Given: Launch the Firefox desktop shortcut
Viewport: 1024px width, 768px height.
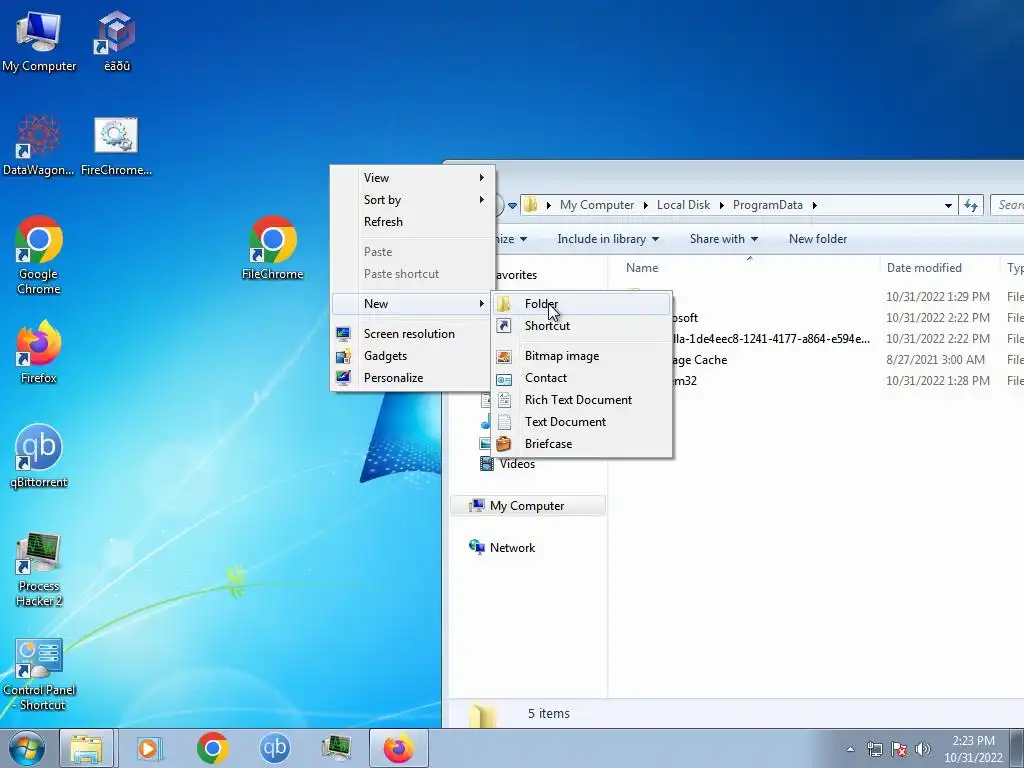Looking at the screenshot, I should pyautogui.click(x=39, y=352).
